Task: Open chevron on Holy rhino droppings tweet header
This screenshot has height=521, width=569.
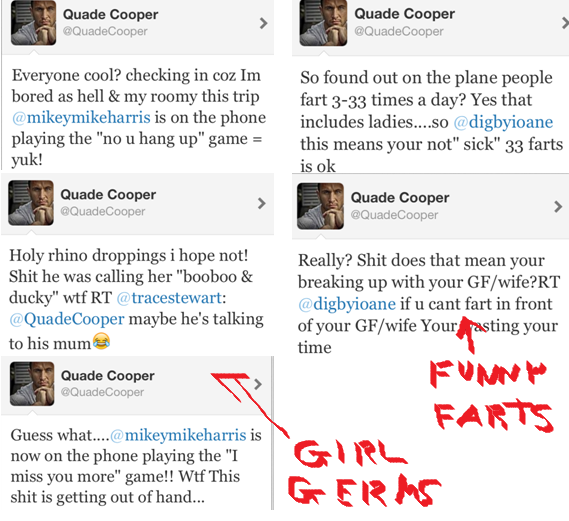Action: click(262, 203)
